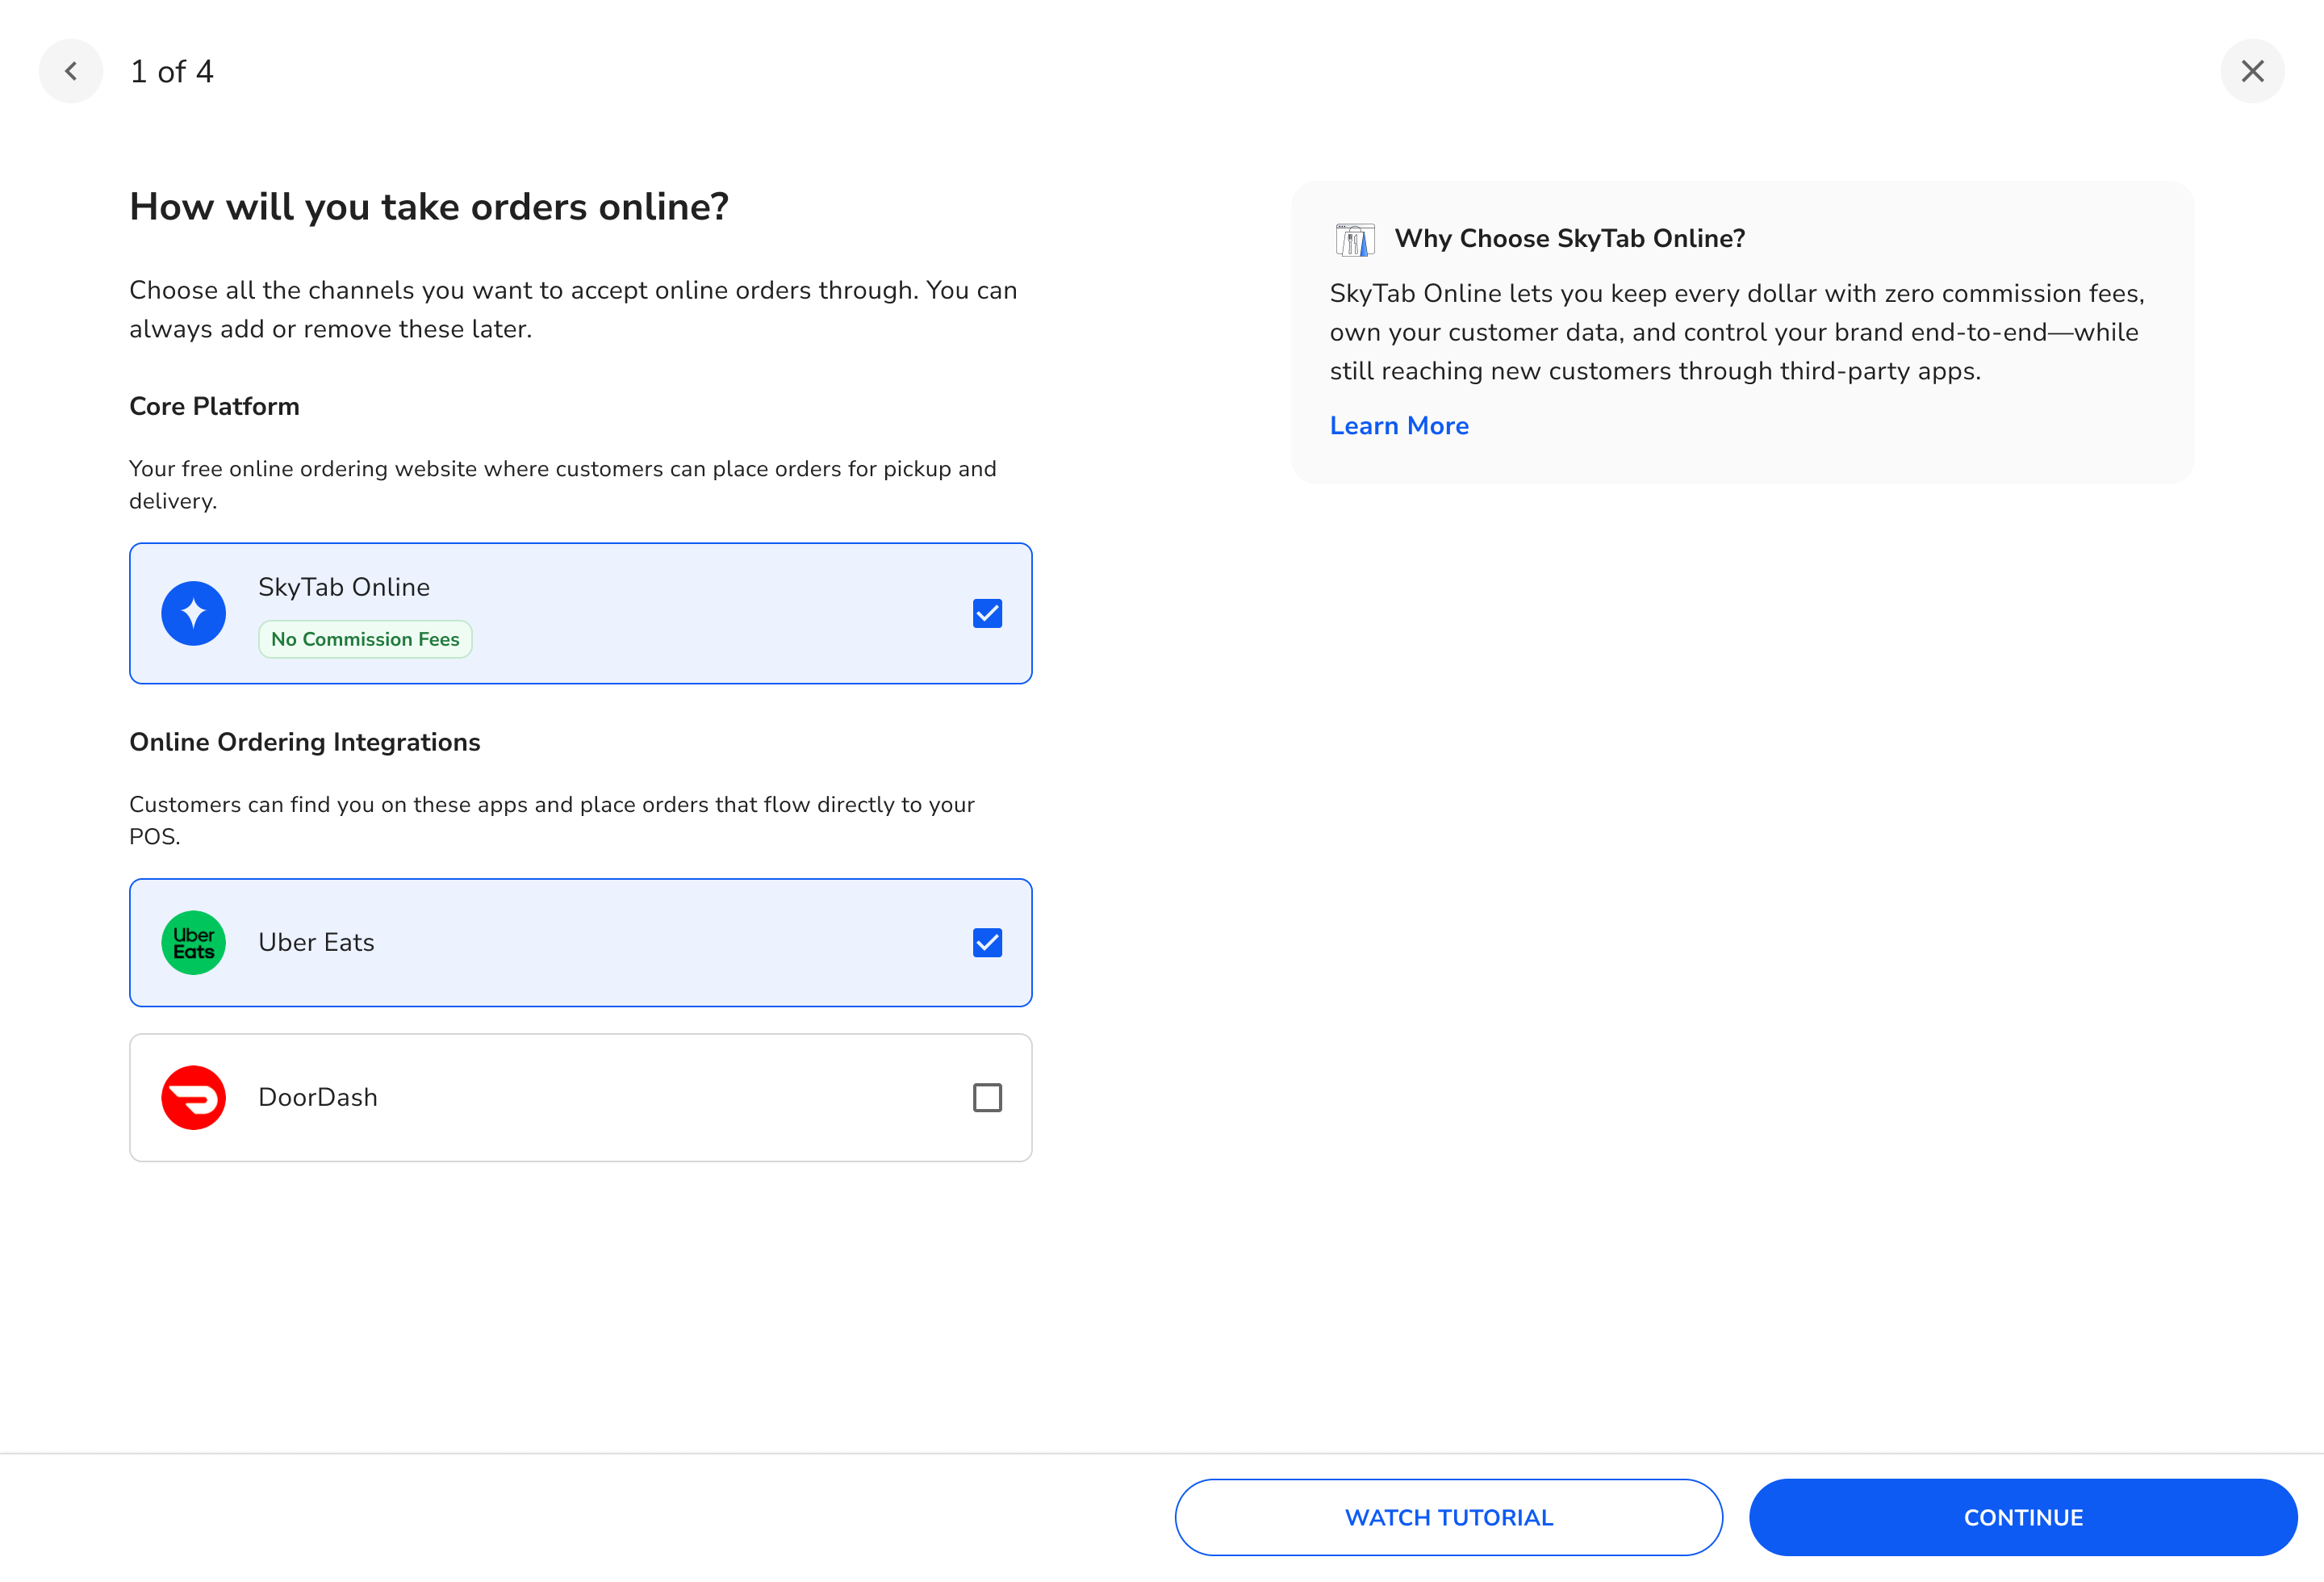The width and height of the screenshot is (2324, 1582).
Task: Click the SkyTab Online sparkle logo icon
Action: (x=193, y=613)
